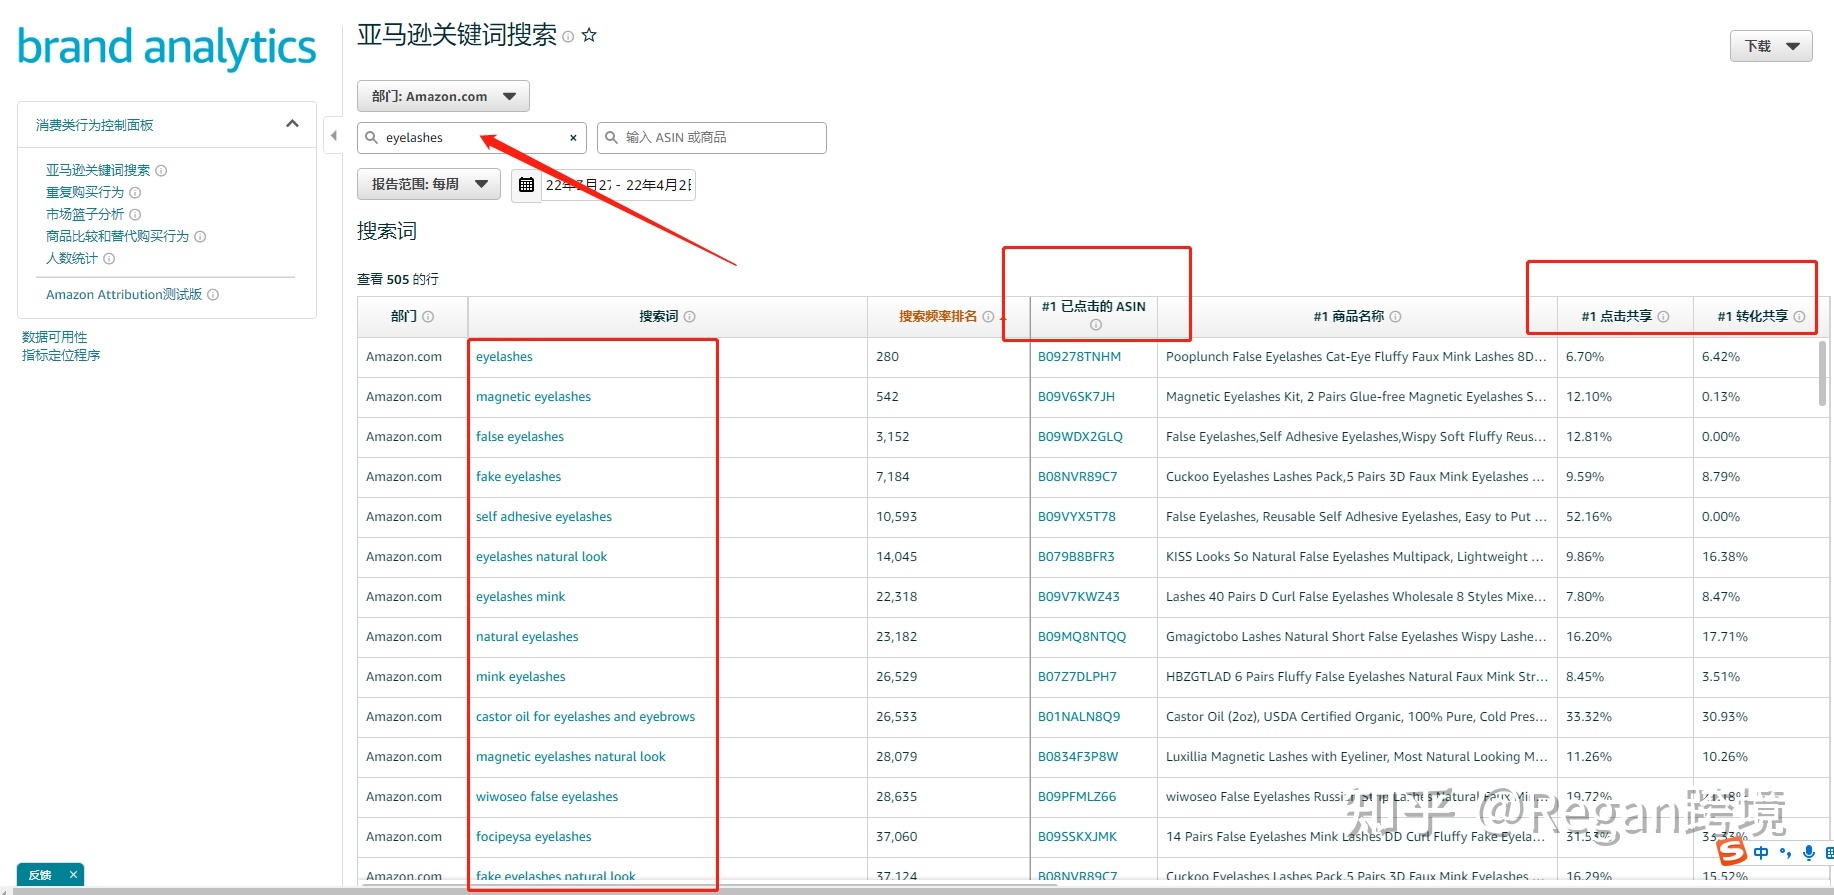This screenshot has width=1834, height=895.
Task: Click search term link wiwoseo false eyelashes
Action: 547,797
